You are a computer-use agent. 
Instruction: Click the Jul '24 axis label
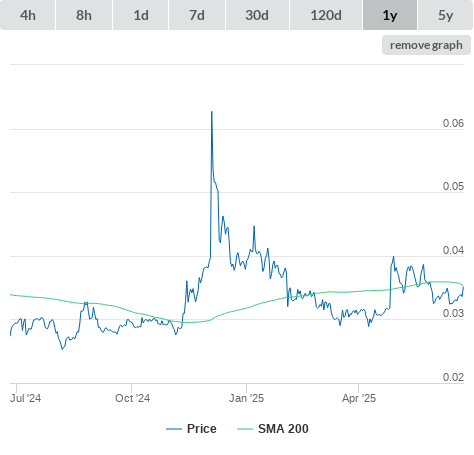(x=25, y=398)
